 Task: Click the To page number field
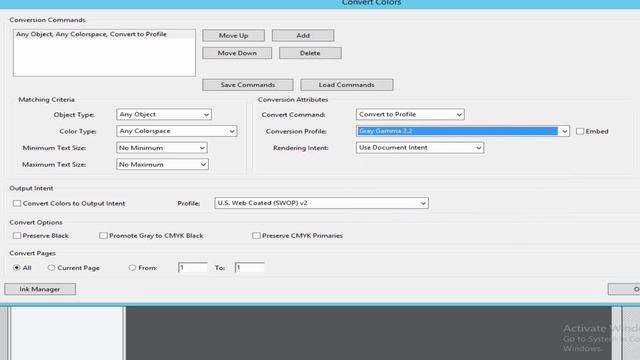pos(249,268)
